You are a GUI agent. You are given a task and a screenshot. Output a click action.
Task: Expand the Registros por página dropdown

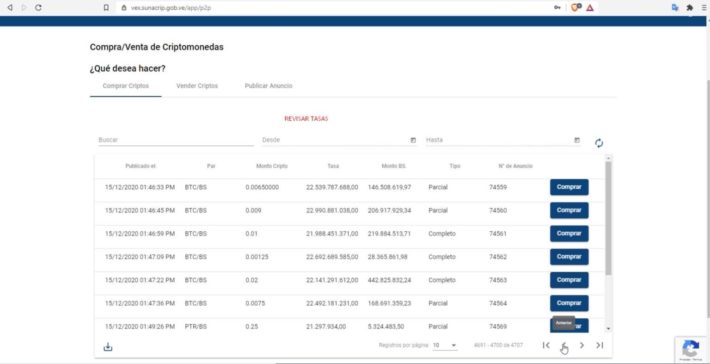[445, 345]
